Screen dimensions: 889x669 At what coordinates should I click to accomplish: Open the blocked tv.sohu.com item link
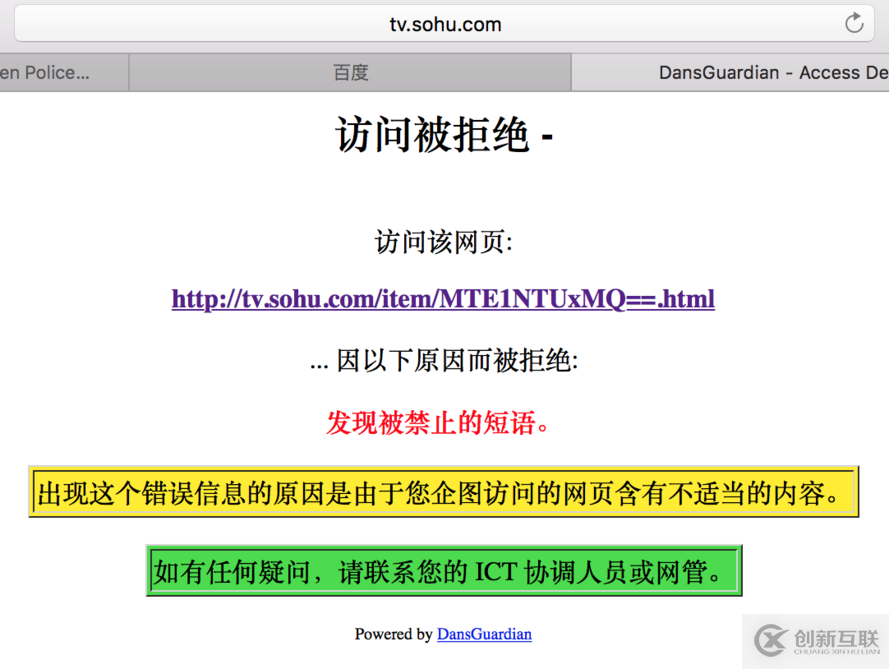click(x=443, y=299)
